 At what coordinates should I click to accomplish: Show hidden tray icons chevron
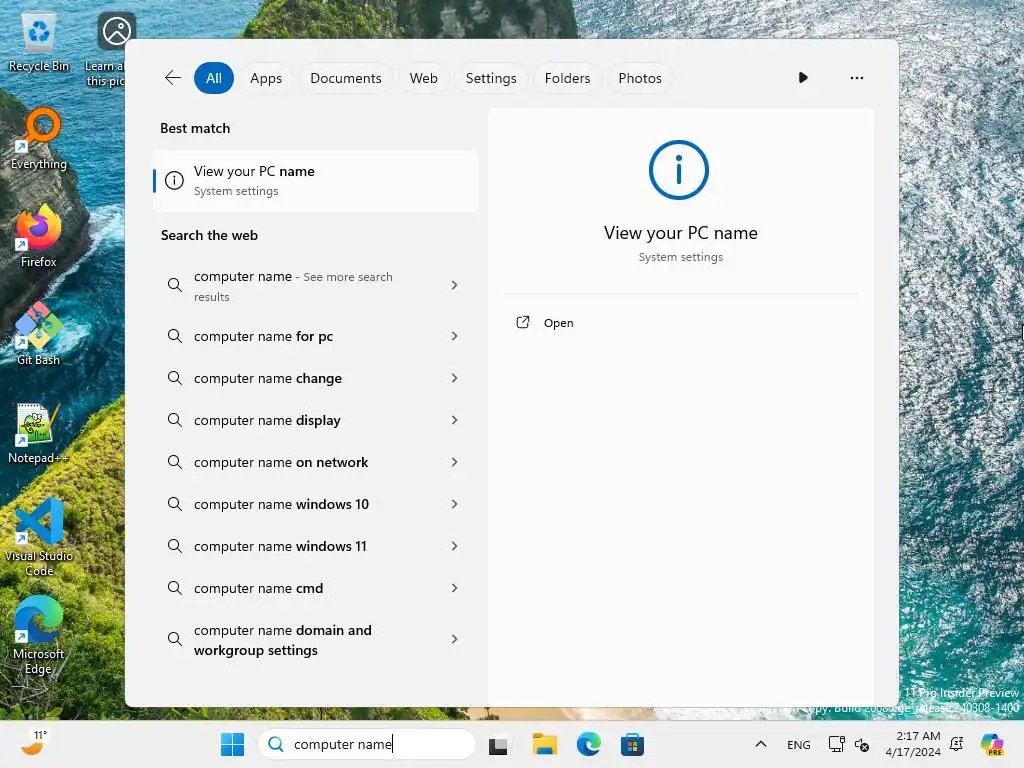click(x=761, y=744)
